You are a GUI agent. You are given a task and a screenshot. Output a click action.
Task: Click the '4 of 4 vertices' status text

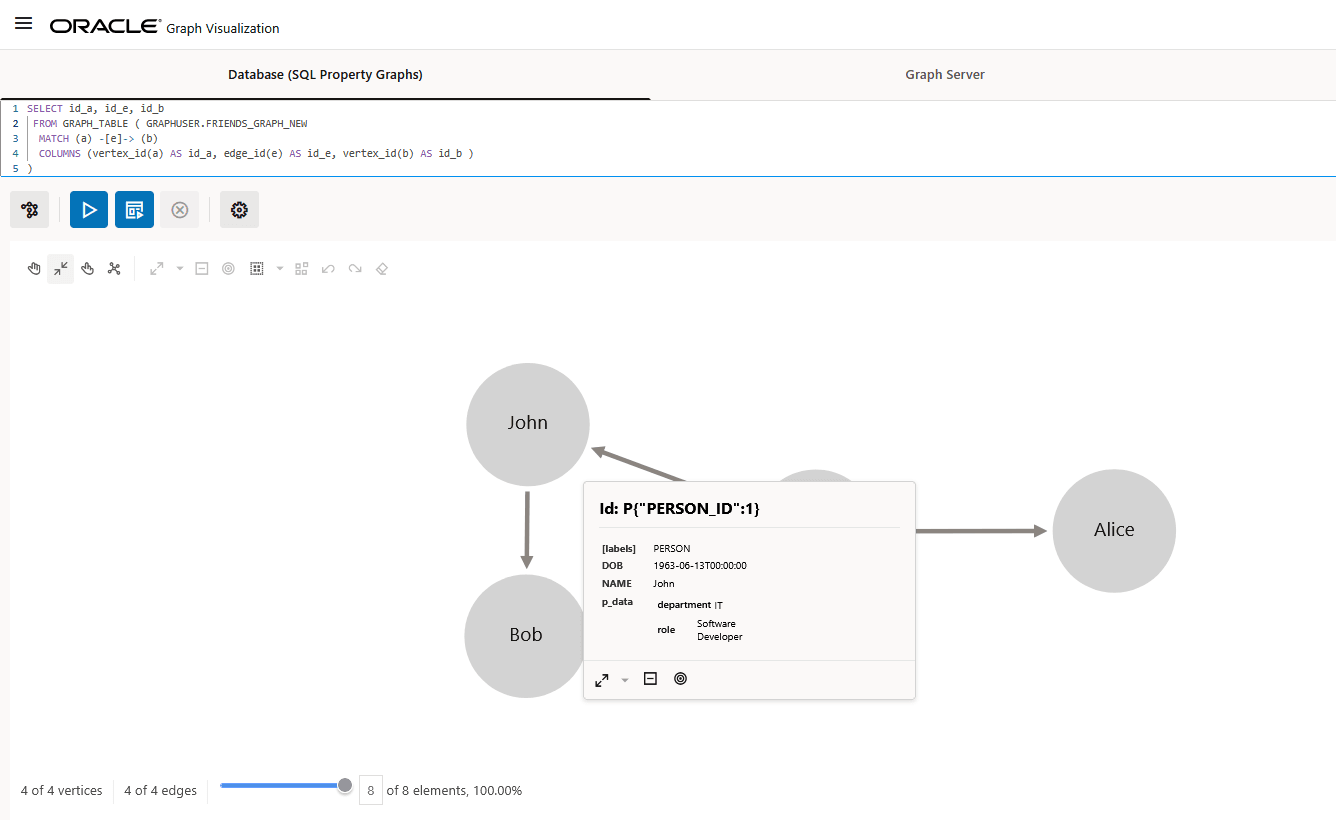[62, 791]
